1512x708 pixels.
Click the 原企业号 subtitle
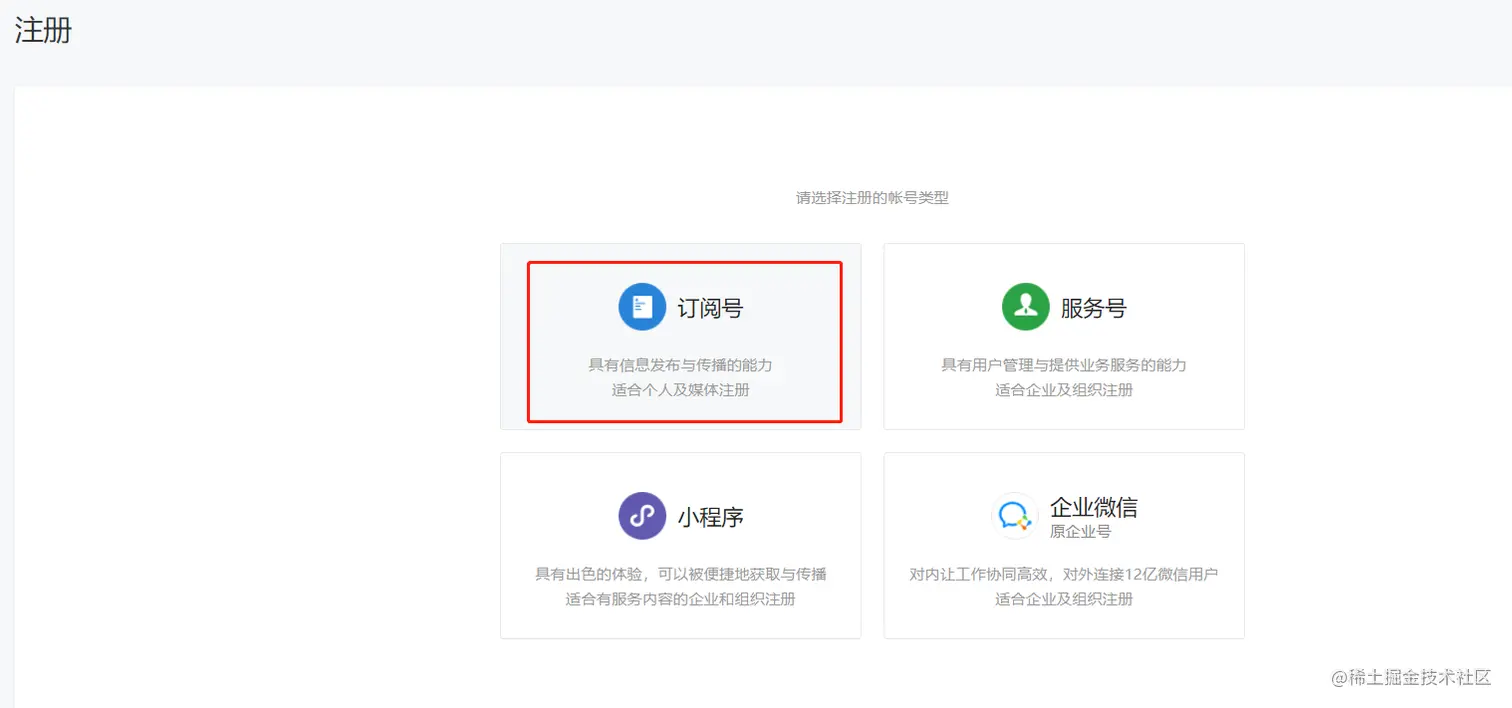(1080, 532)
